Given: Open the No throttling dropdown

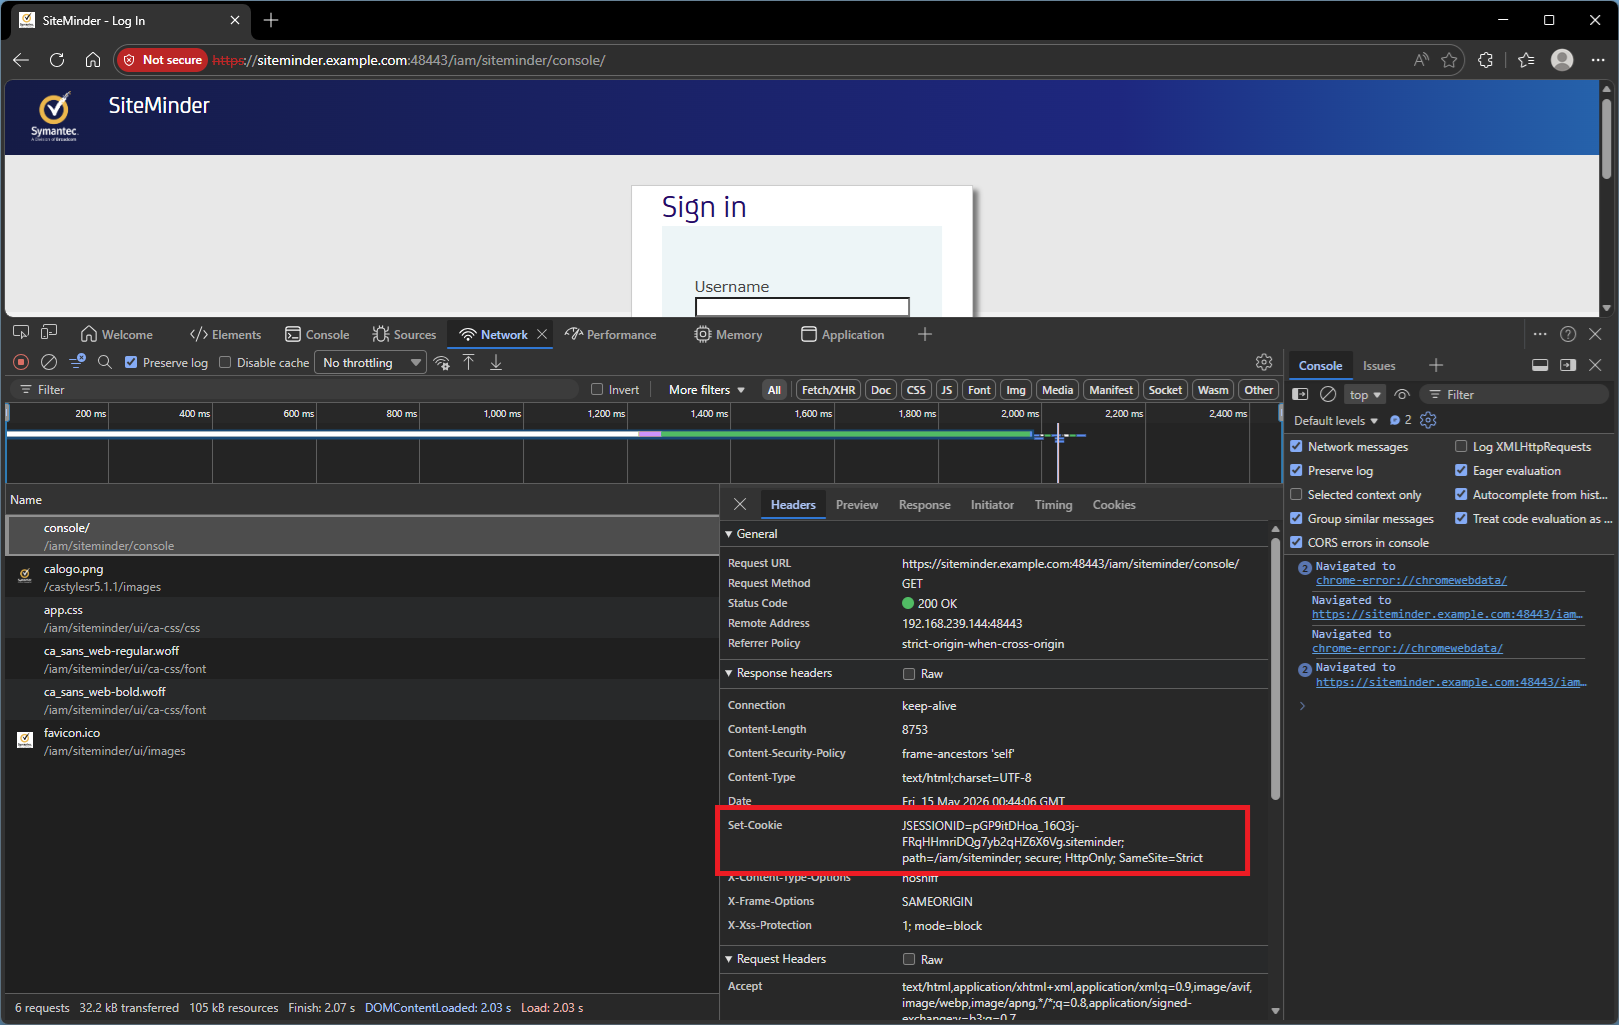Looking at the screenshot, I should (x=371, y=363).
